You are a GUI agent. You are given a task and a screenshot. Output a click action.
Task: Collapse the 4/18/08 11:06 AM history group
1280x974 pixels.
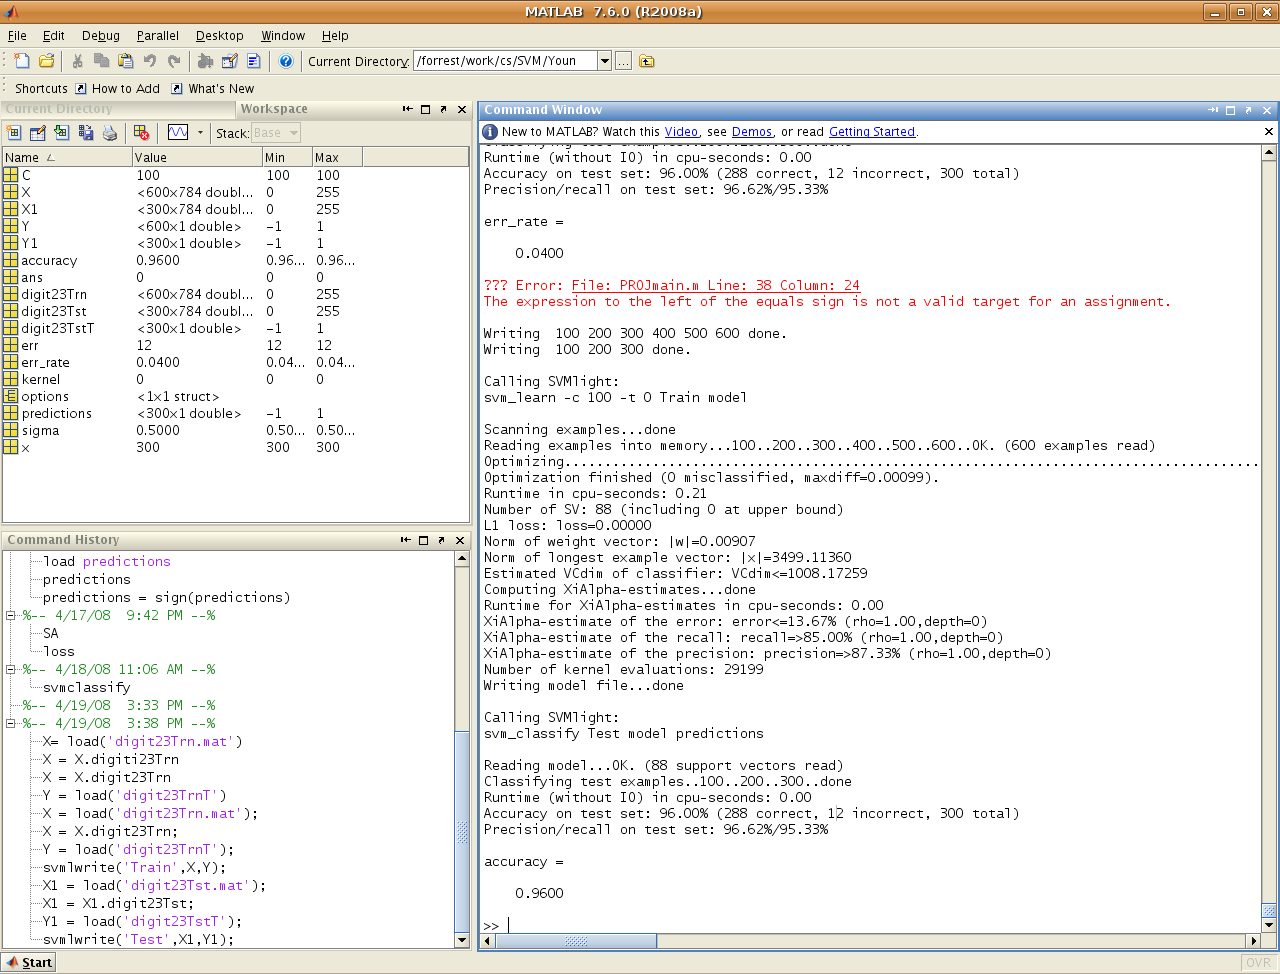click(x=11, y=670)
